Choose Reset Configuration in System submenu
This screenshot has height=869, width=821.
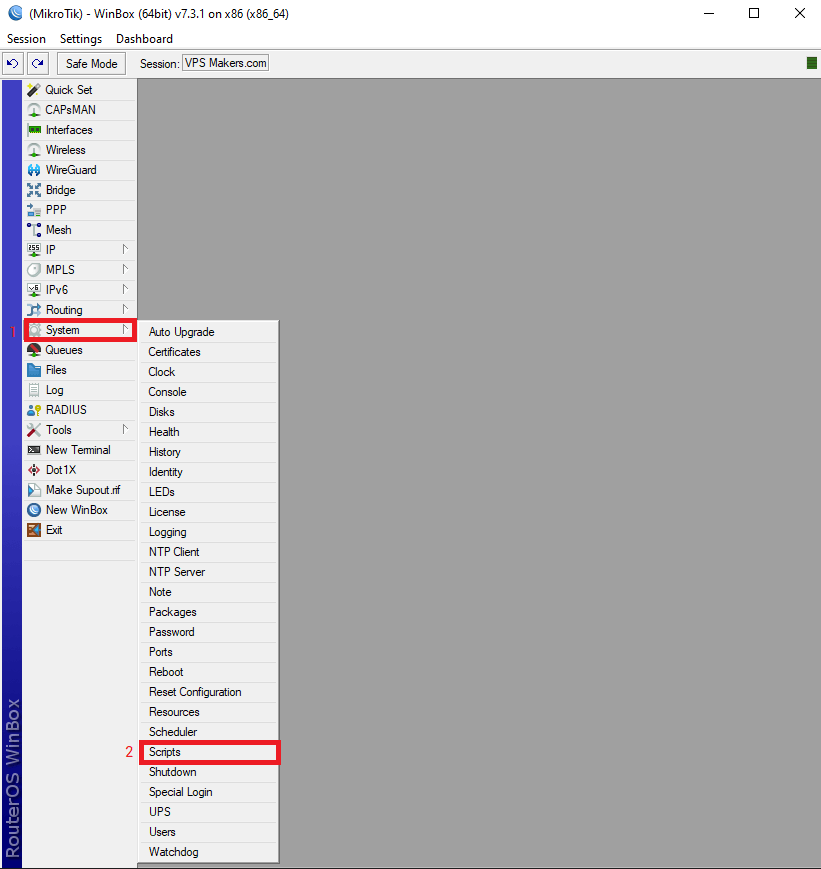[208, 692]
